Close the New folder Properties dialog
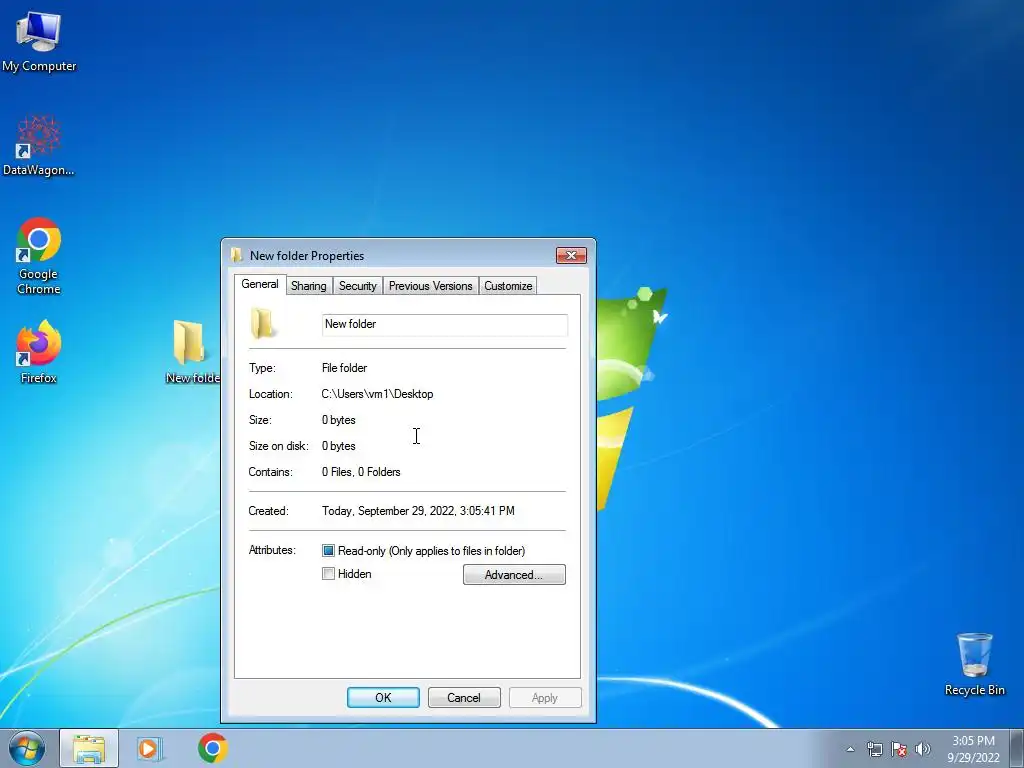Screen dimensions: 1024x768 click(571, 255)
